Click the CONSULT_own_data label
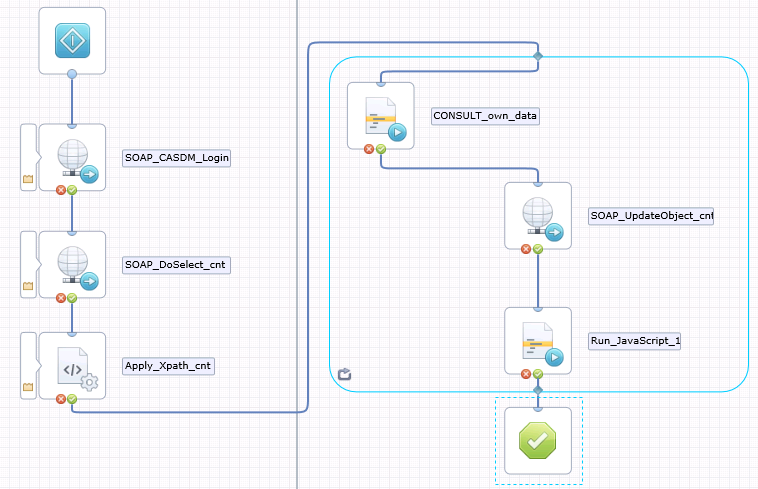The image size is (758, 489). tap(485, 116)
